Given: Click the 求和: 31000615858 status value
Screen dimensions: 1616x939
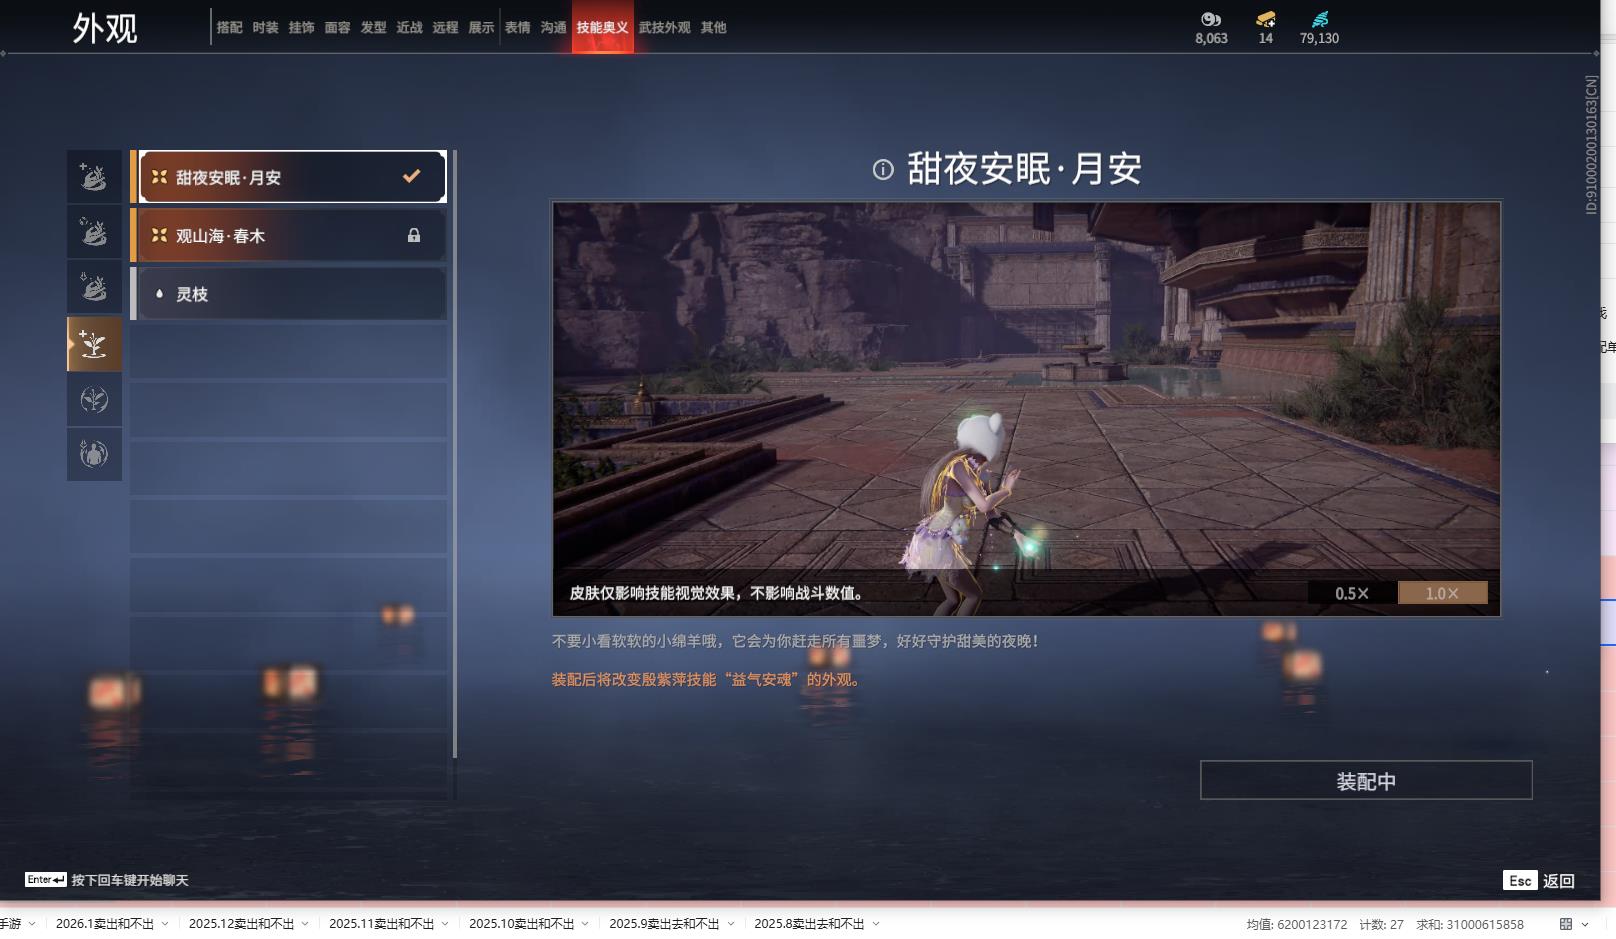Looking at the screenshot, I should [x=1470, y=925].
